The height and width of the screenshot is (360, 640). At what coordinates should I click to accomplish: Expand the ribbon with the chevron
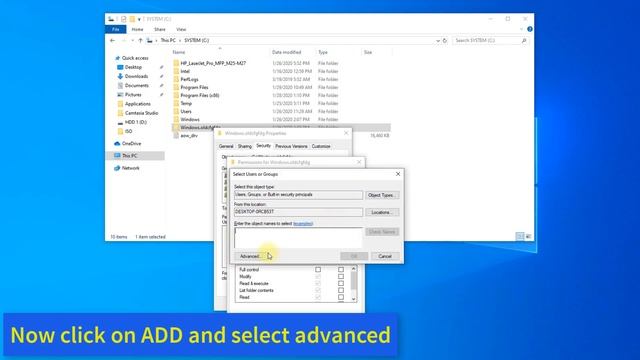[x=521, y=29]
